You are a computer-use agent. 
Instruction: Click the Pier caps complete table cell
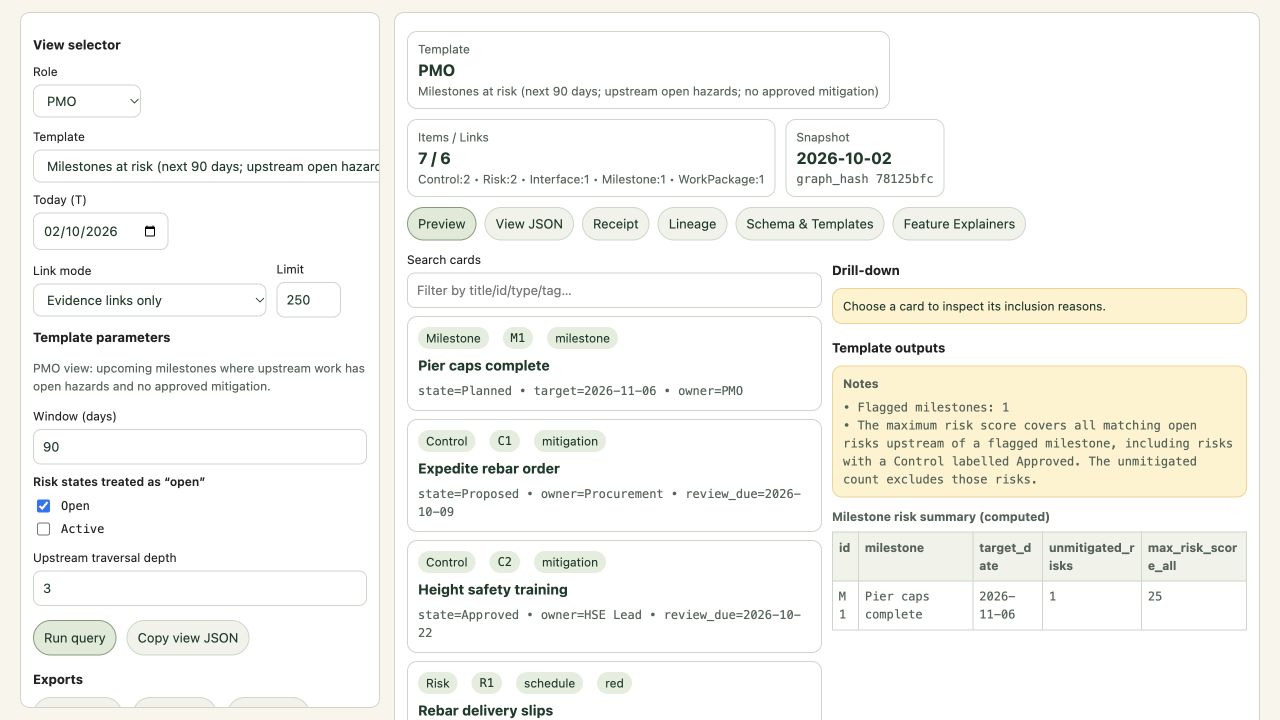[x=915, y=605]
